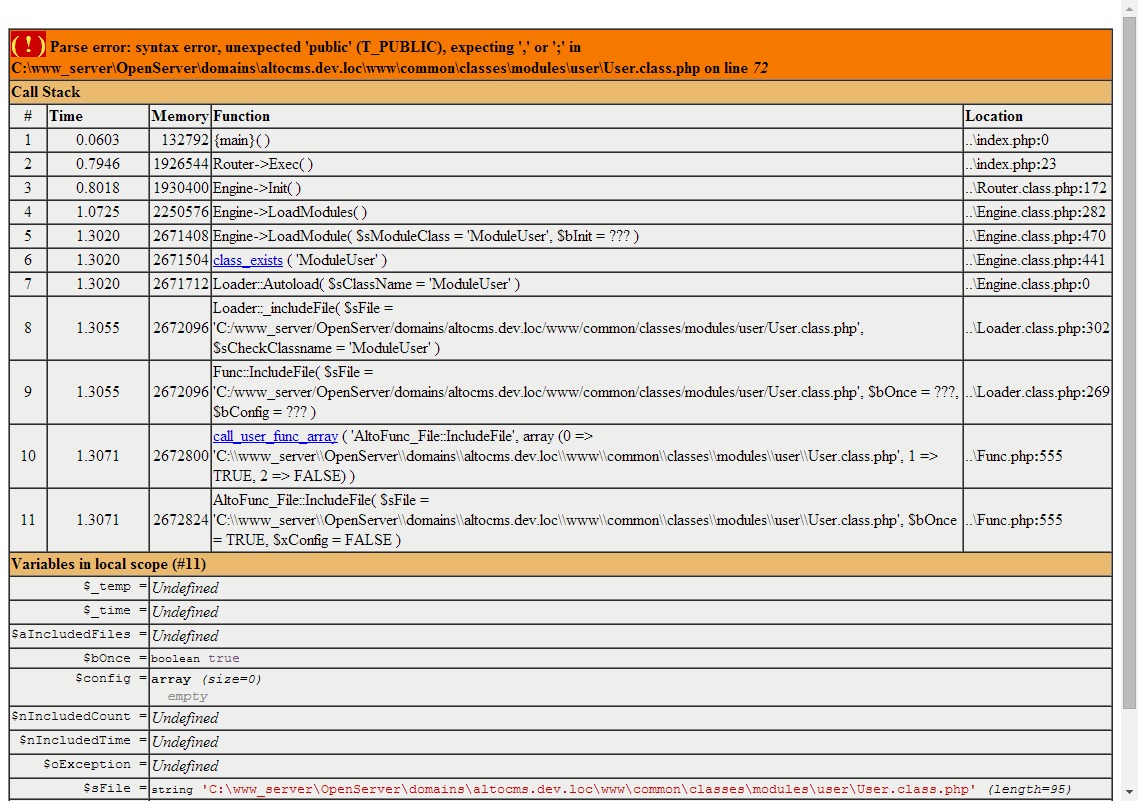
Task: Click the $sFile string path value
Action: 588,789
